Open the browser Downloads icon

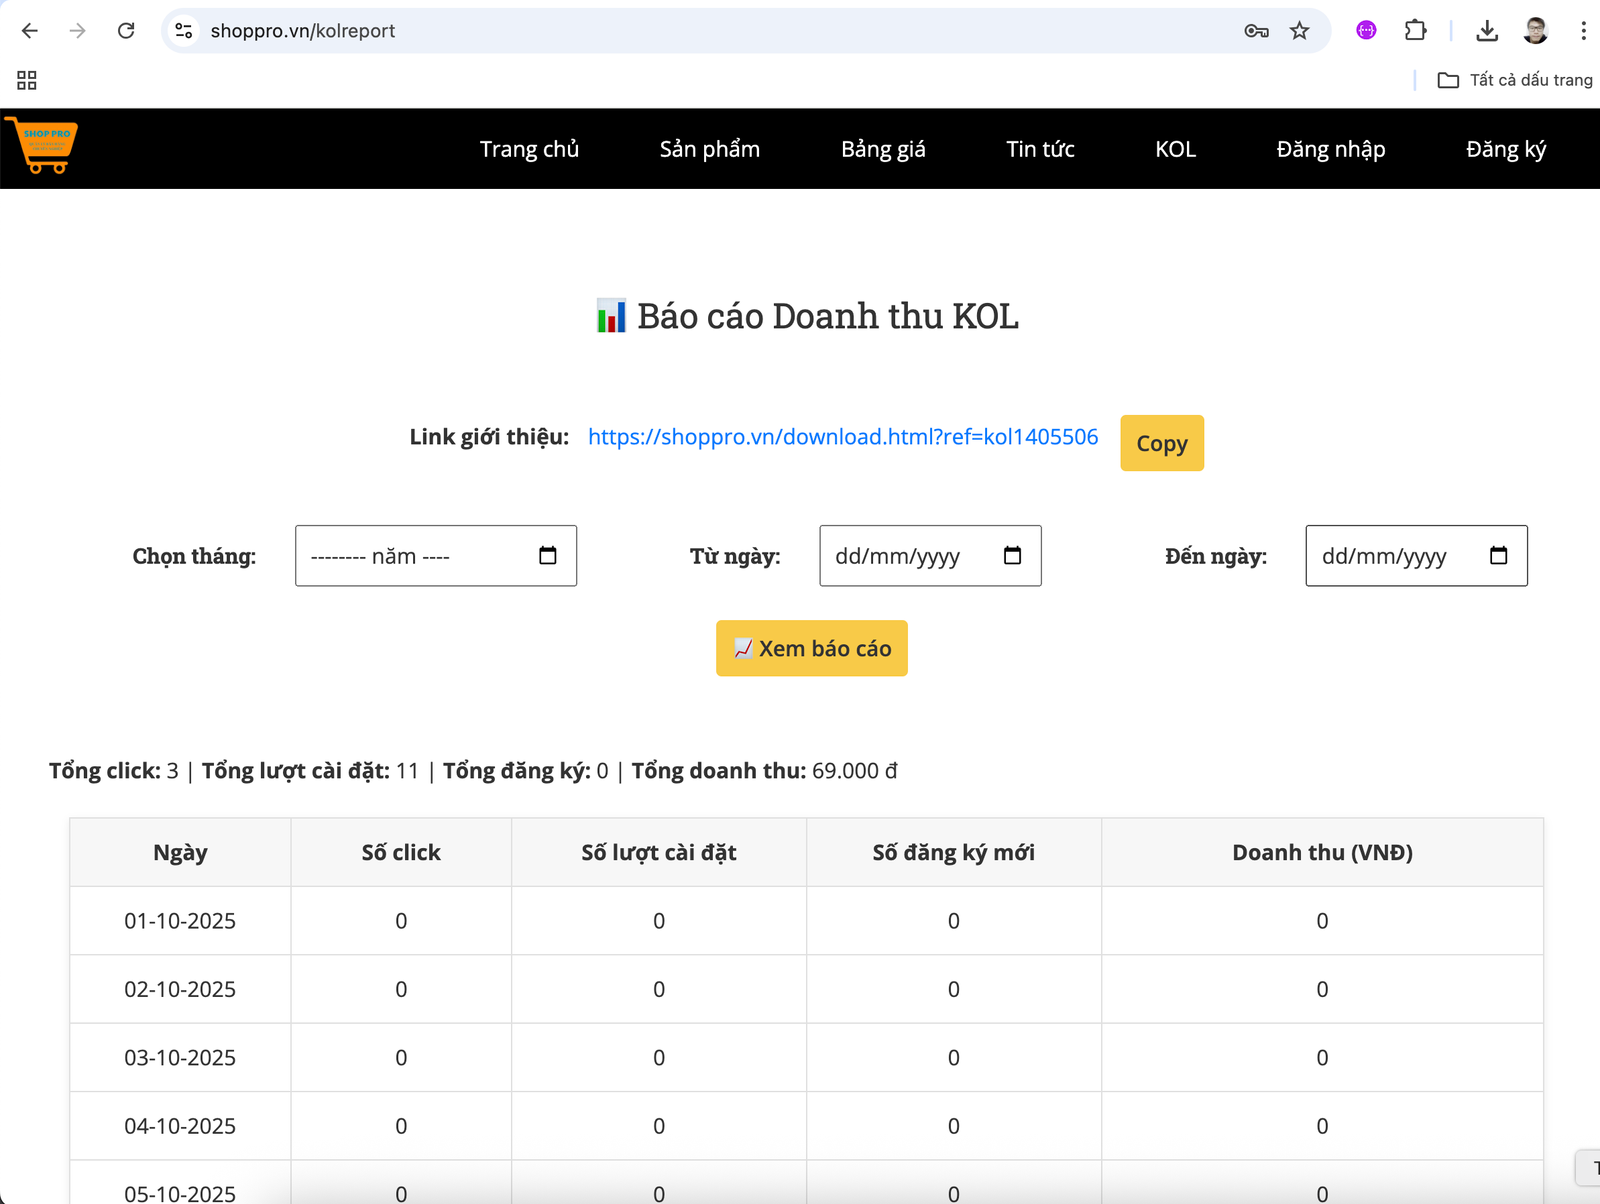(1487, 30)
